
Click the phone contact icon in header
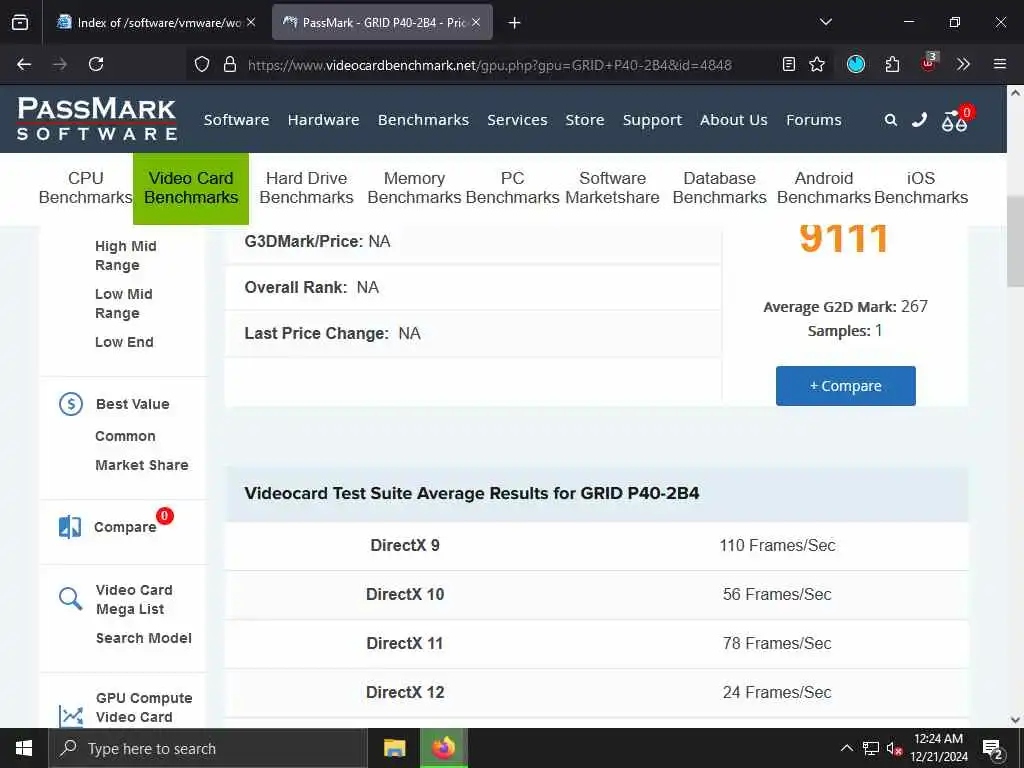[x=920, y=120]
